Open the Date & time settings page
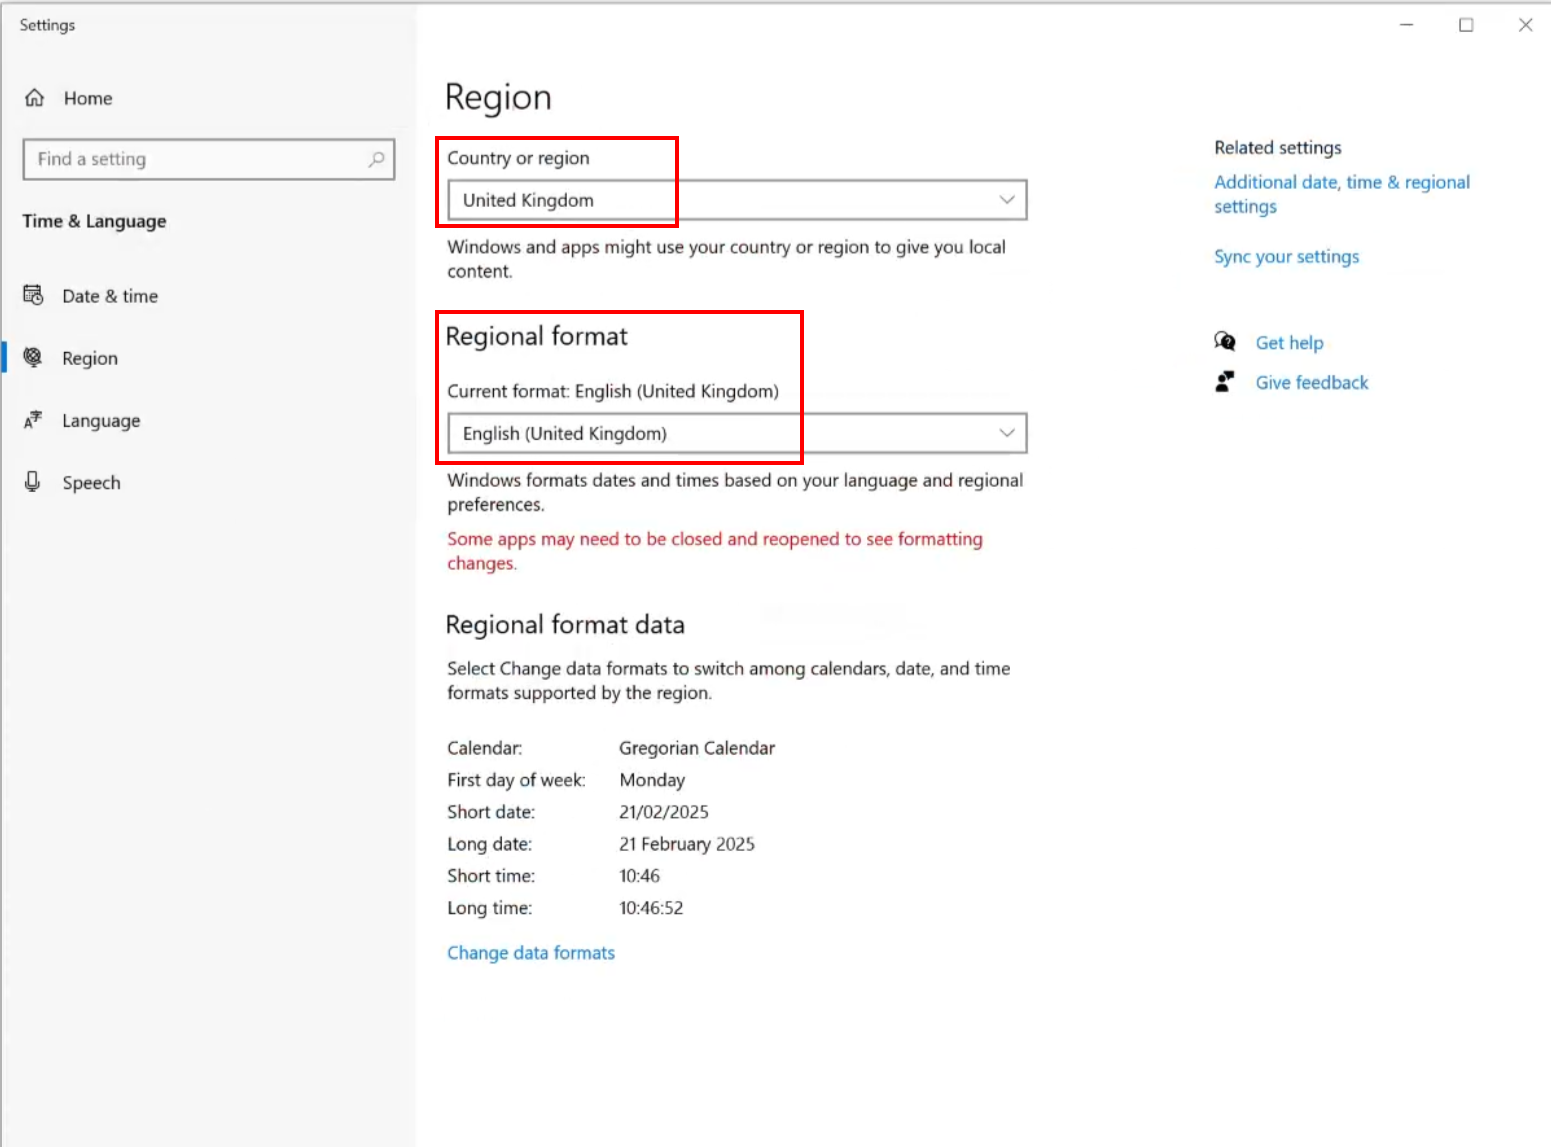The height and width of the screenshot is (1147, 1551). click(110, 295)
